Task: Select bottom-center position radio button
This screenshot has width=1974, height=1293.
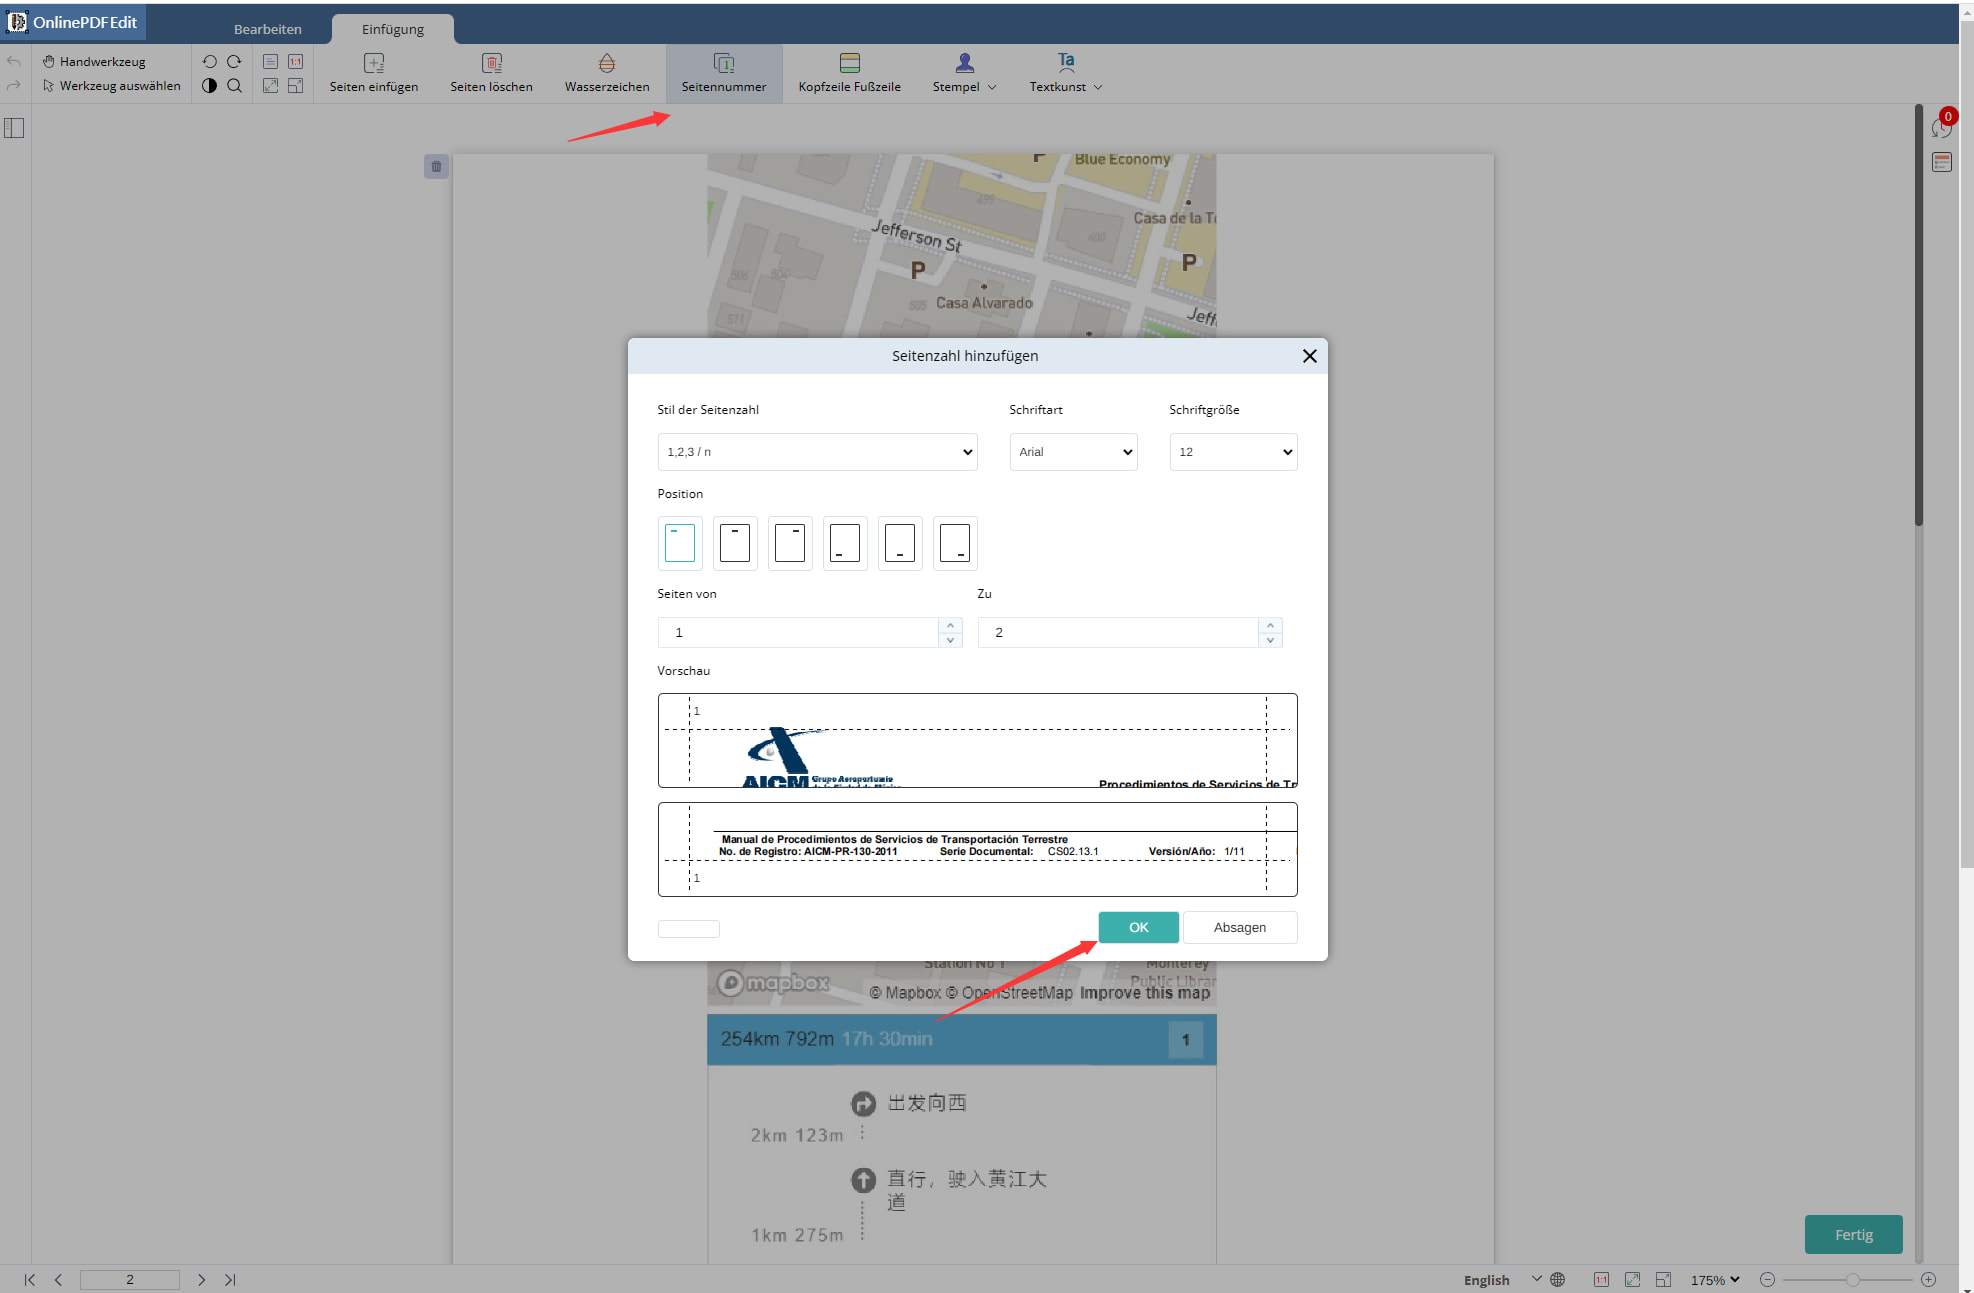Action: pyautogui.click(x=900, y=543)
